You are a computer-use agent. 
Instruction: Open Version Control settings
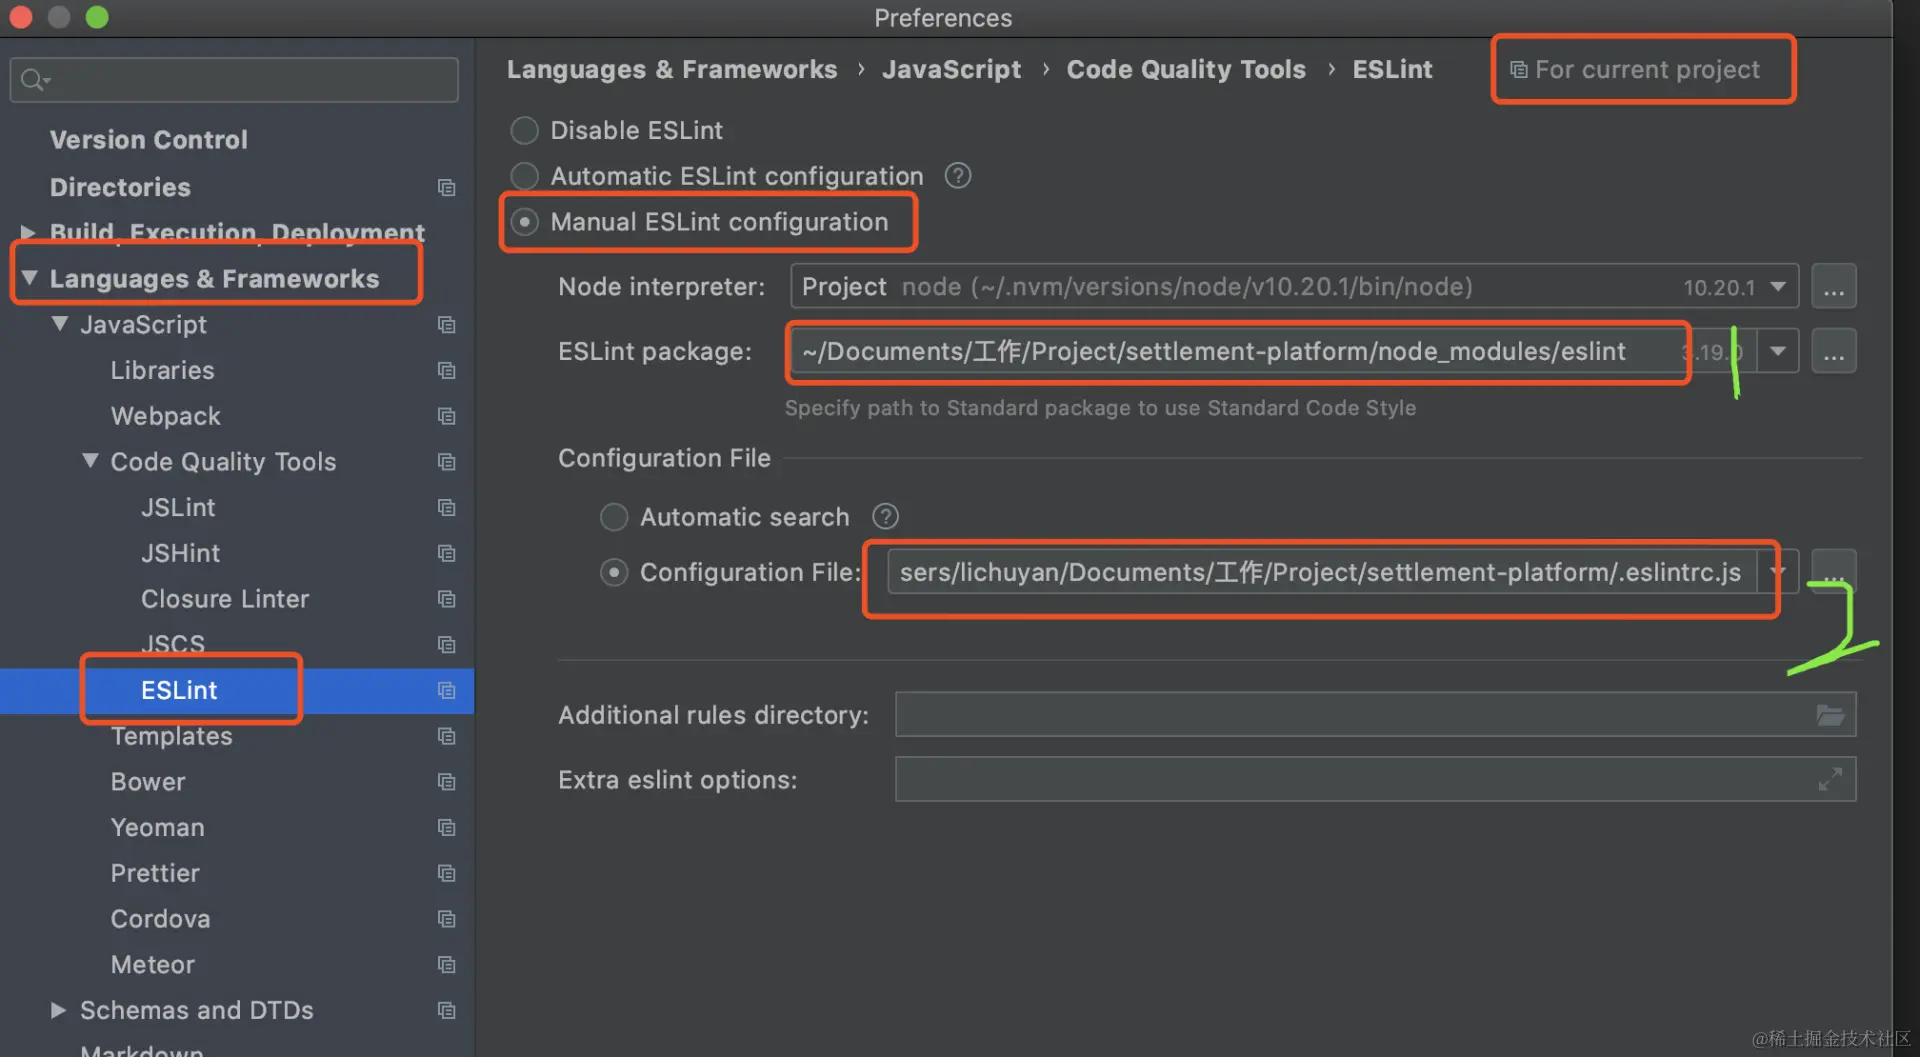(x=149, y=140)
